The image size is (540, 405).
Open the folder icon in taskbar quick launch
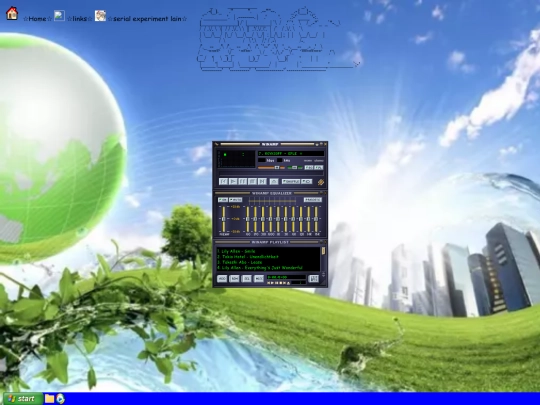coord(50,398)
